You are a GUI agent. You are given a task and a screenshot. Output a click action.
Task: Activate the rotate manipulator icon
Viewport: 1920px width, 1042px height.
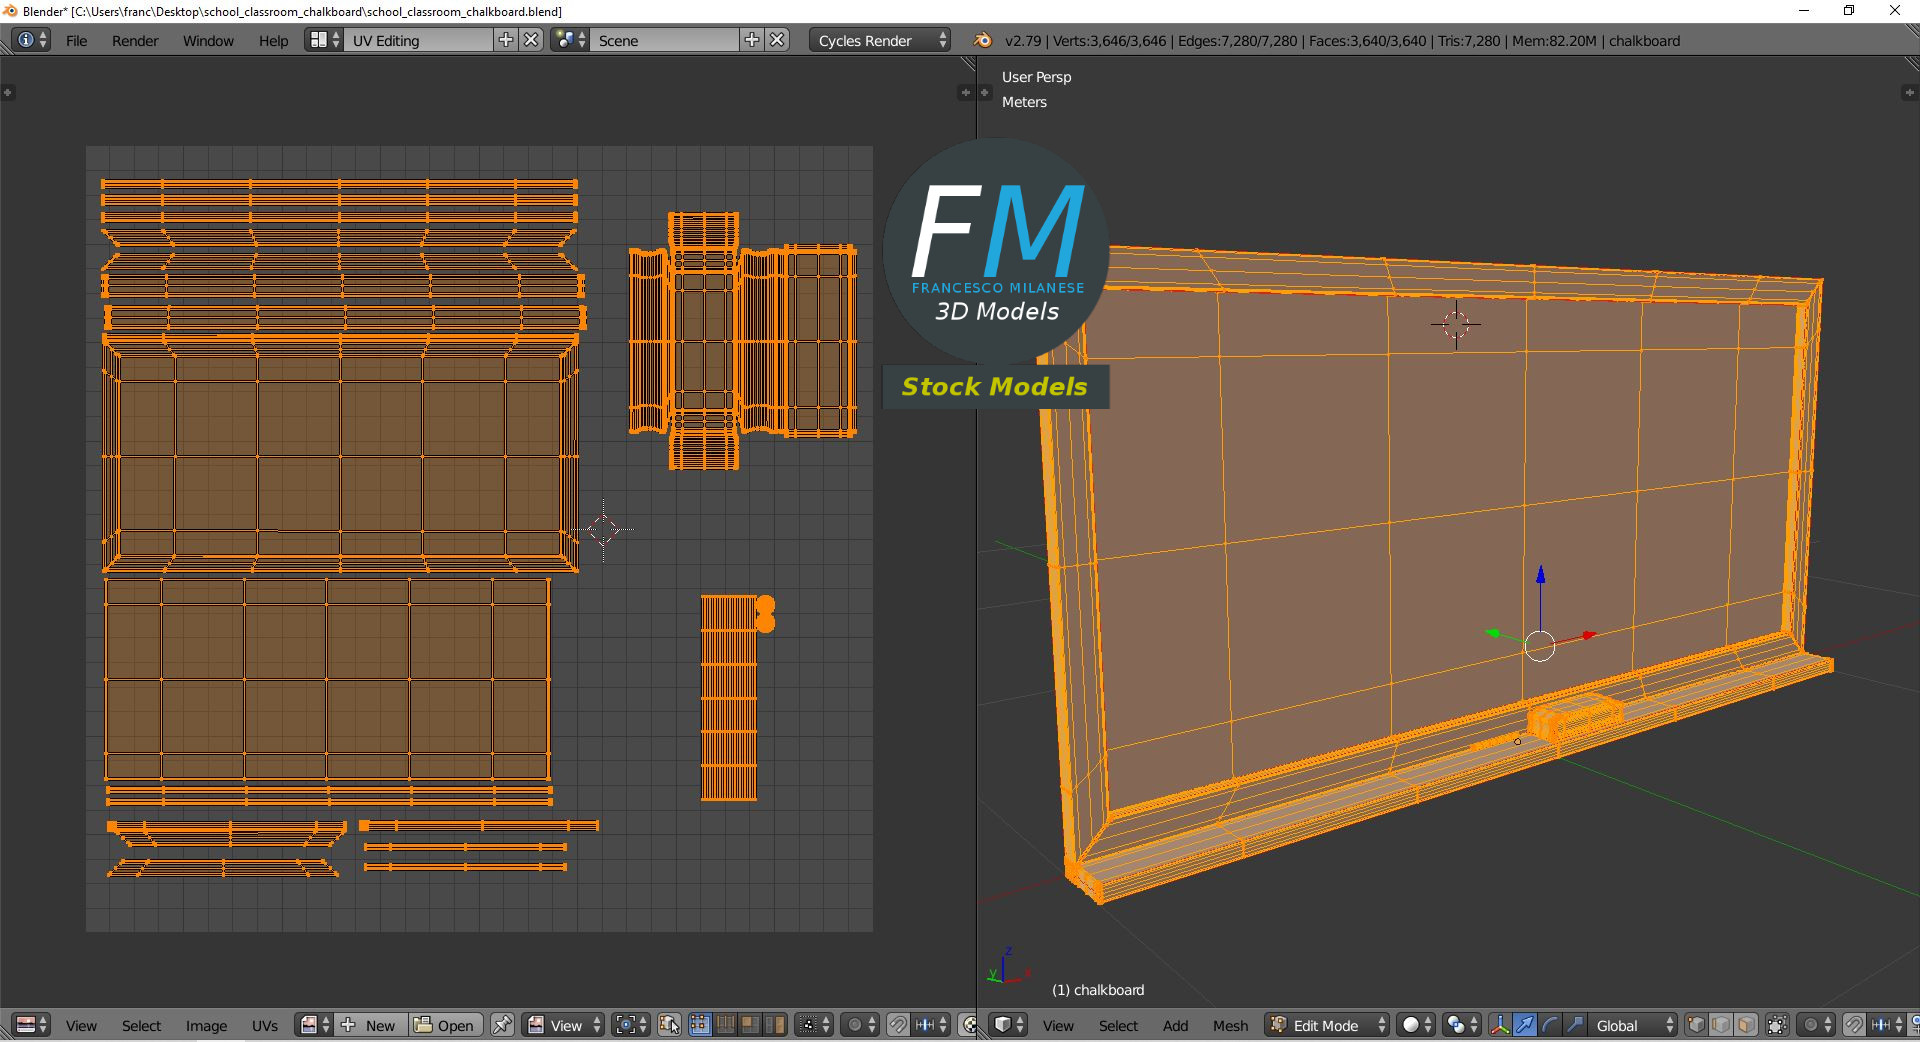pos(1550,1025)
